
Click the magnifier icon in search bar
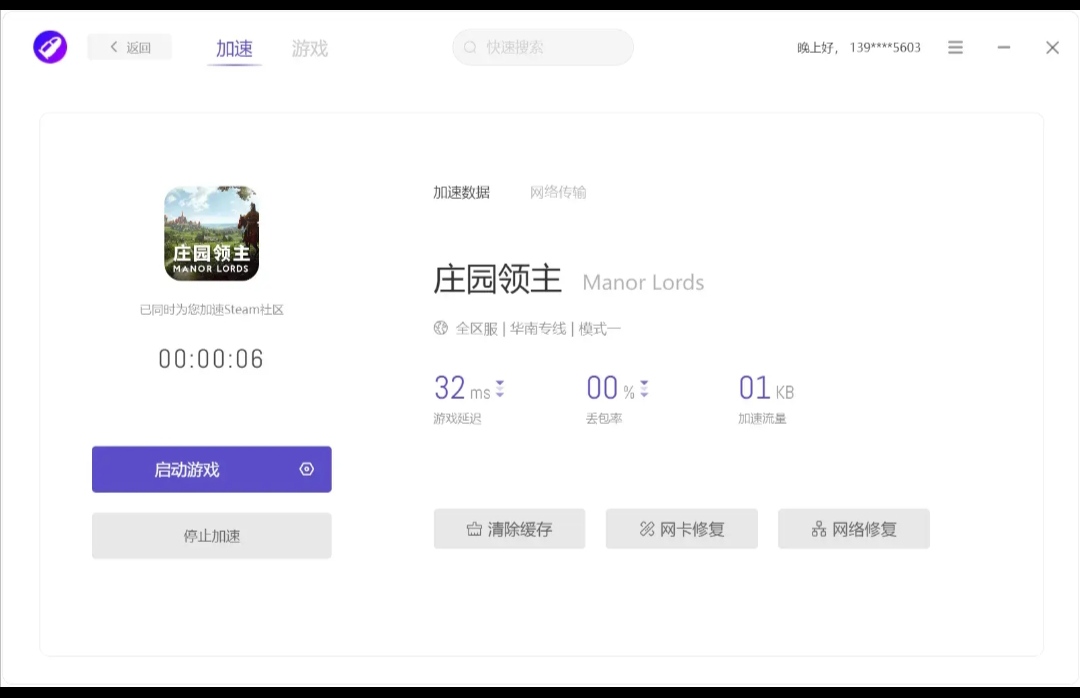tap(471, 47)
